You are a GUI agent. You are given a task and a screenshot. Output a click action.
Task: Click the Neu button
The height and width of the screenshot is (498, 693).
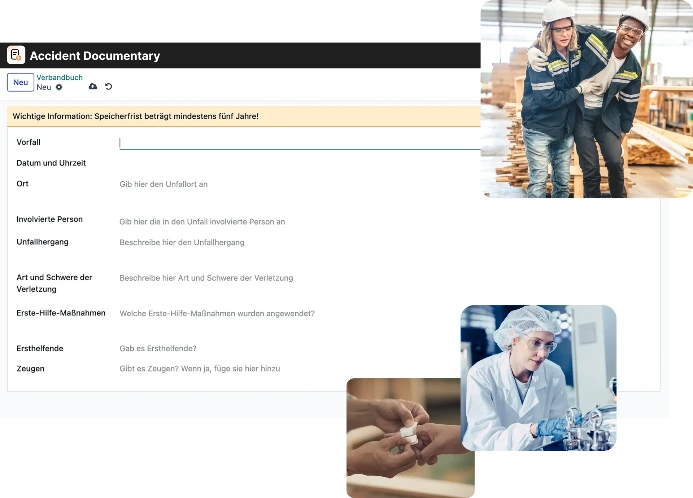pos(20,83)
